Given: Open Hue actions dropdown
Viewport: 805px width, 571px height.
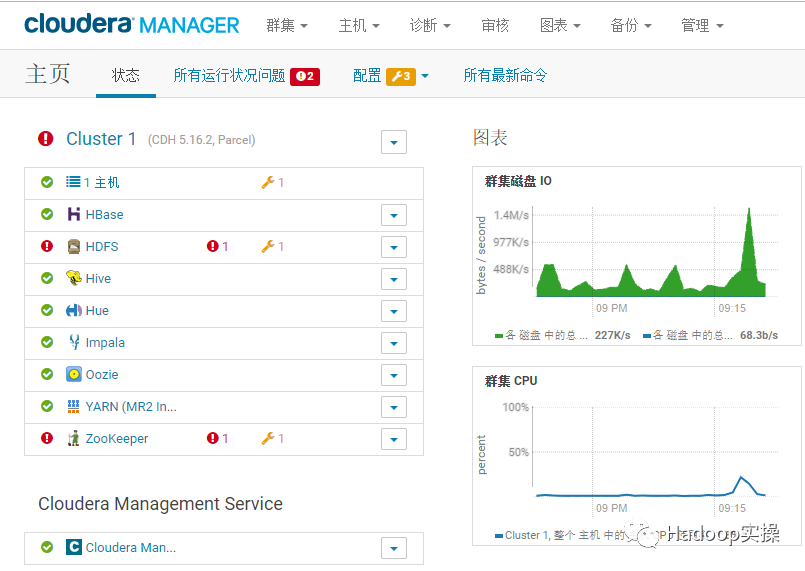Looking at the screenshot, I should tap(394, 311).
